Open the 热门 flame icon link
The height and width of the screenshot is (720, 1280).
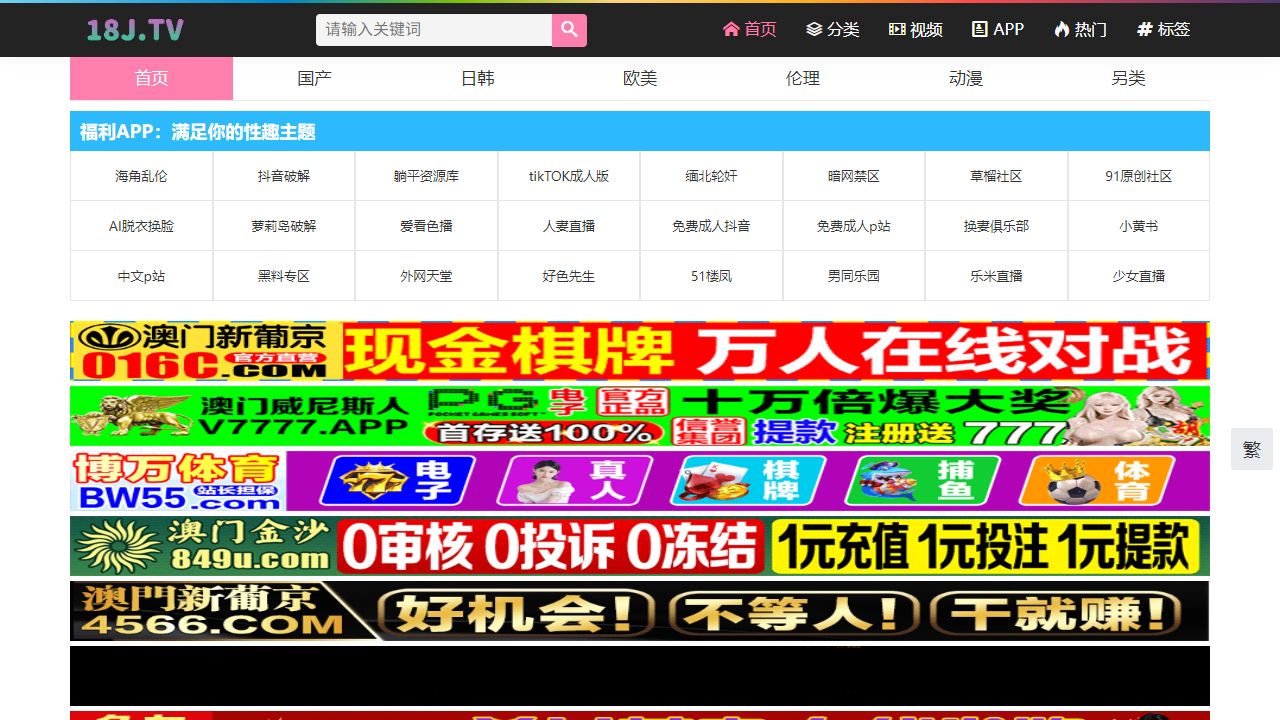pos(1080,29)
